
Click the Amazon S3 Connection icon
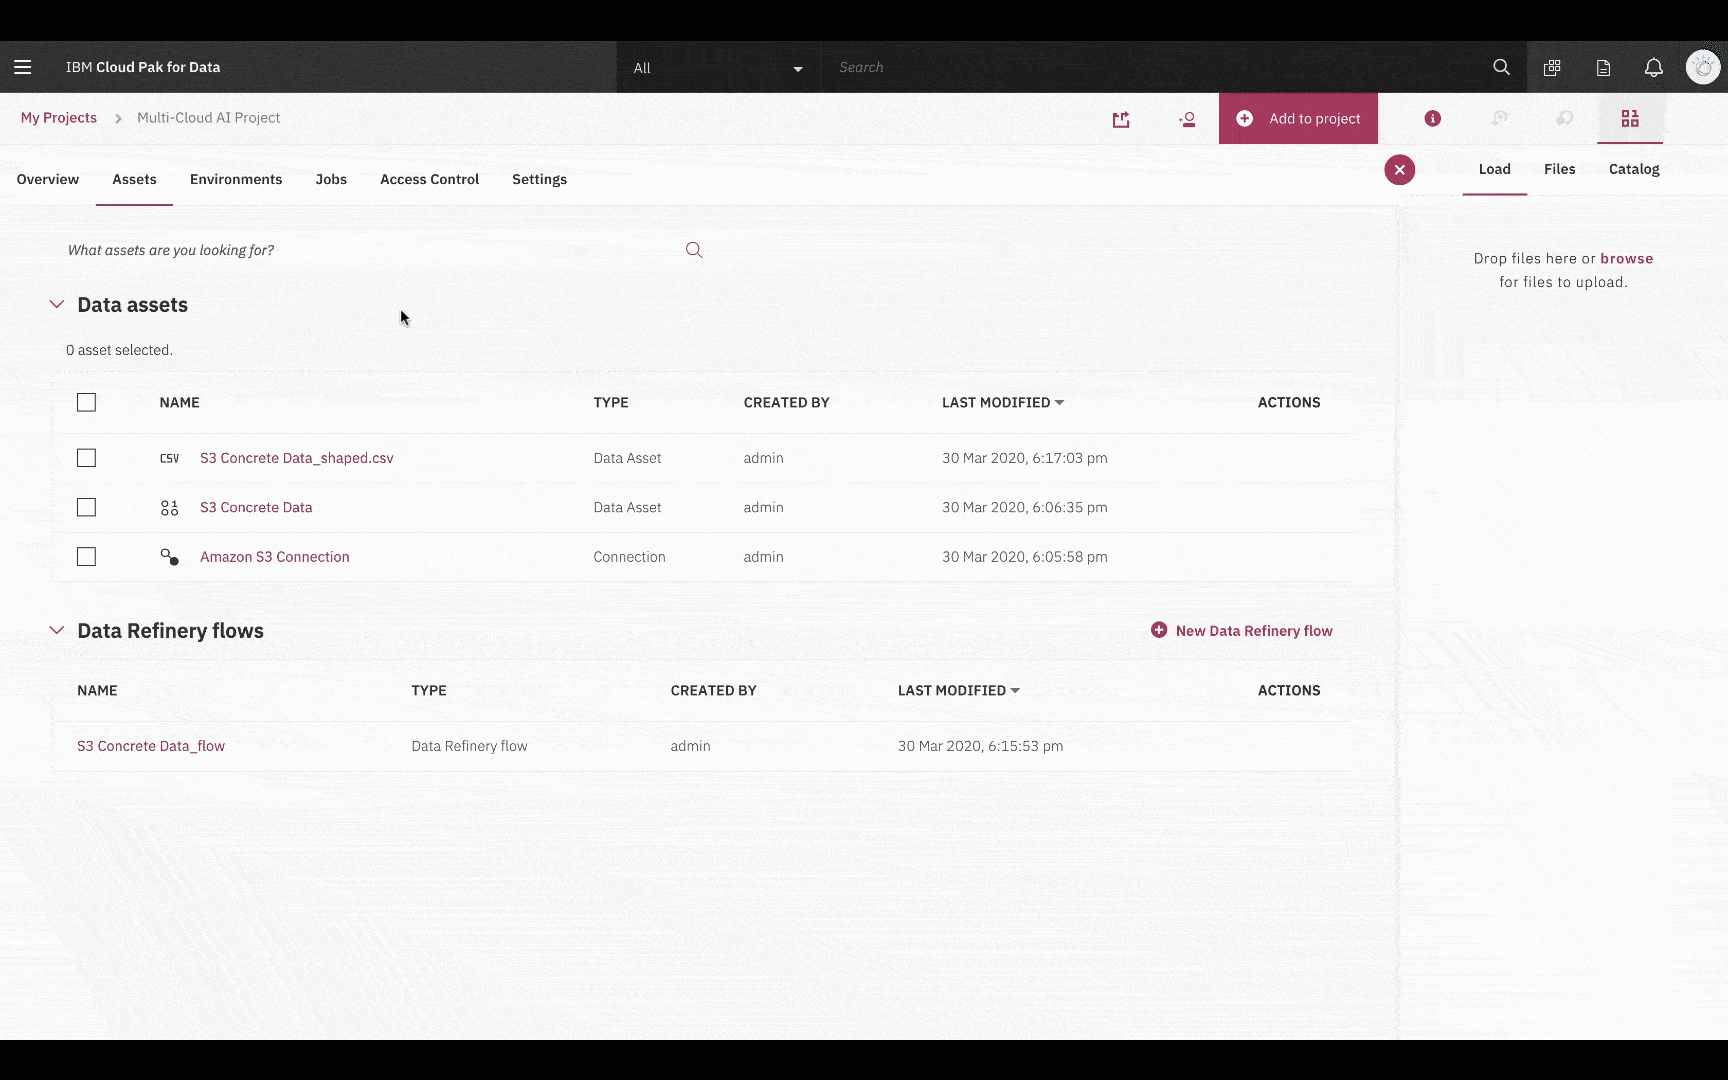pos(170,557)
